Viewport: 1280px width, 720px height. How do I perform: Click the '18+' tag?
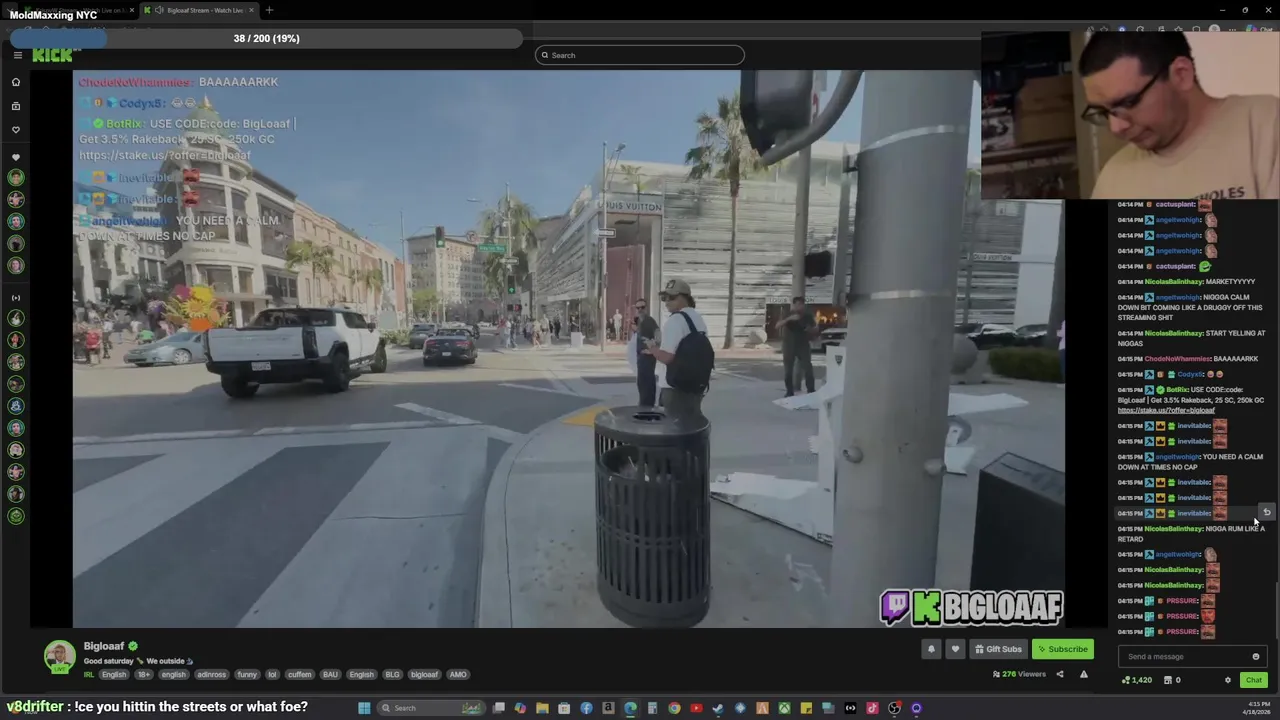tap(144, 674)
